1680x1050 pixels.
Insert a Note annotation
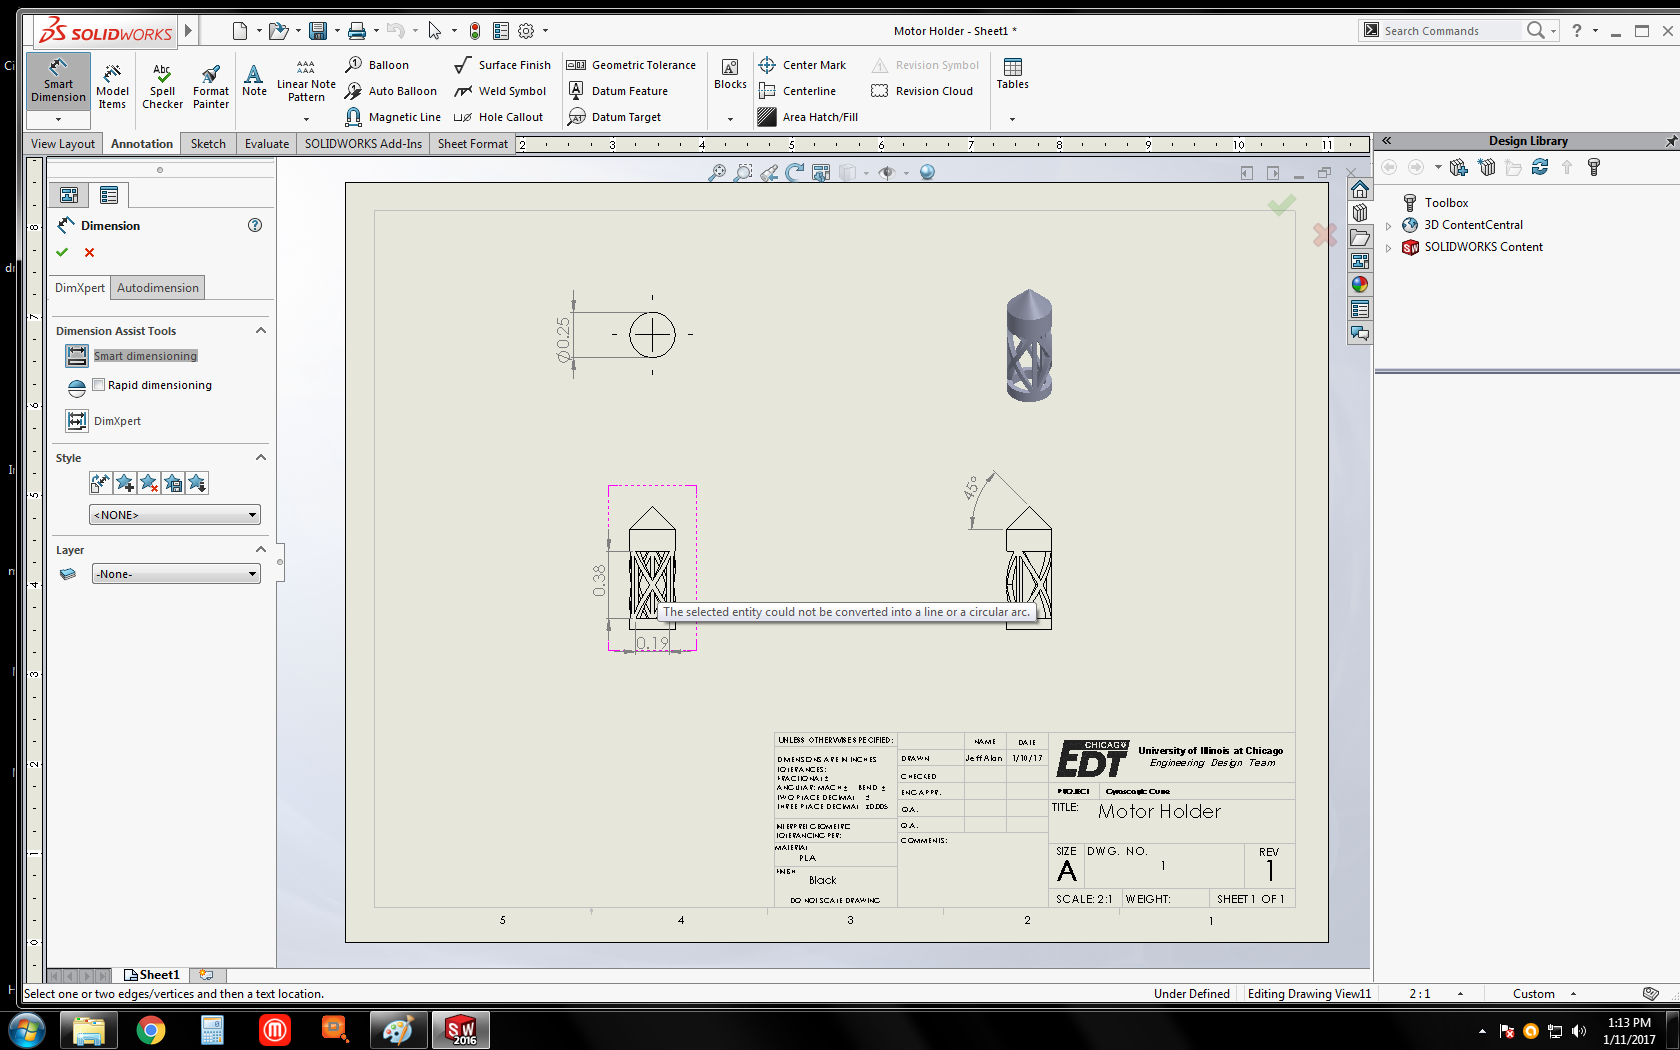pyautogui.click(x=253, y=85)
